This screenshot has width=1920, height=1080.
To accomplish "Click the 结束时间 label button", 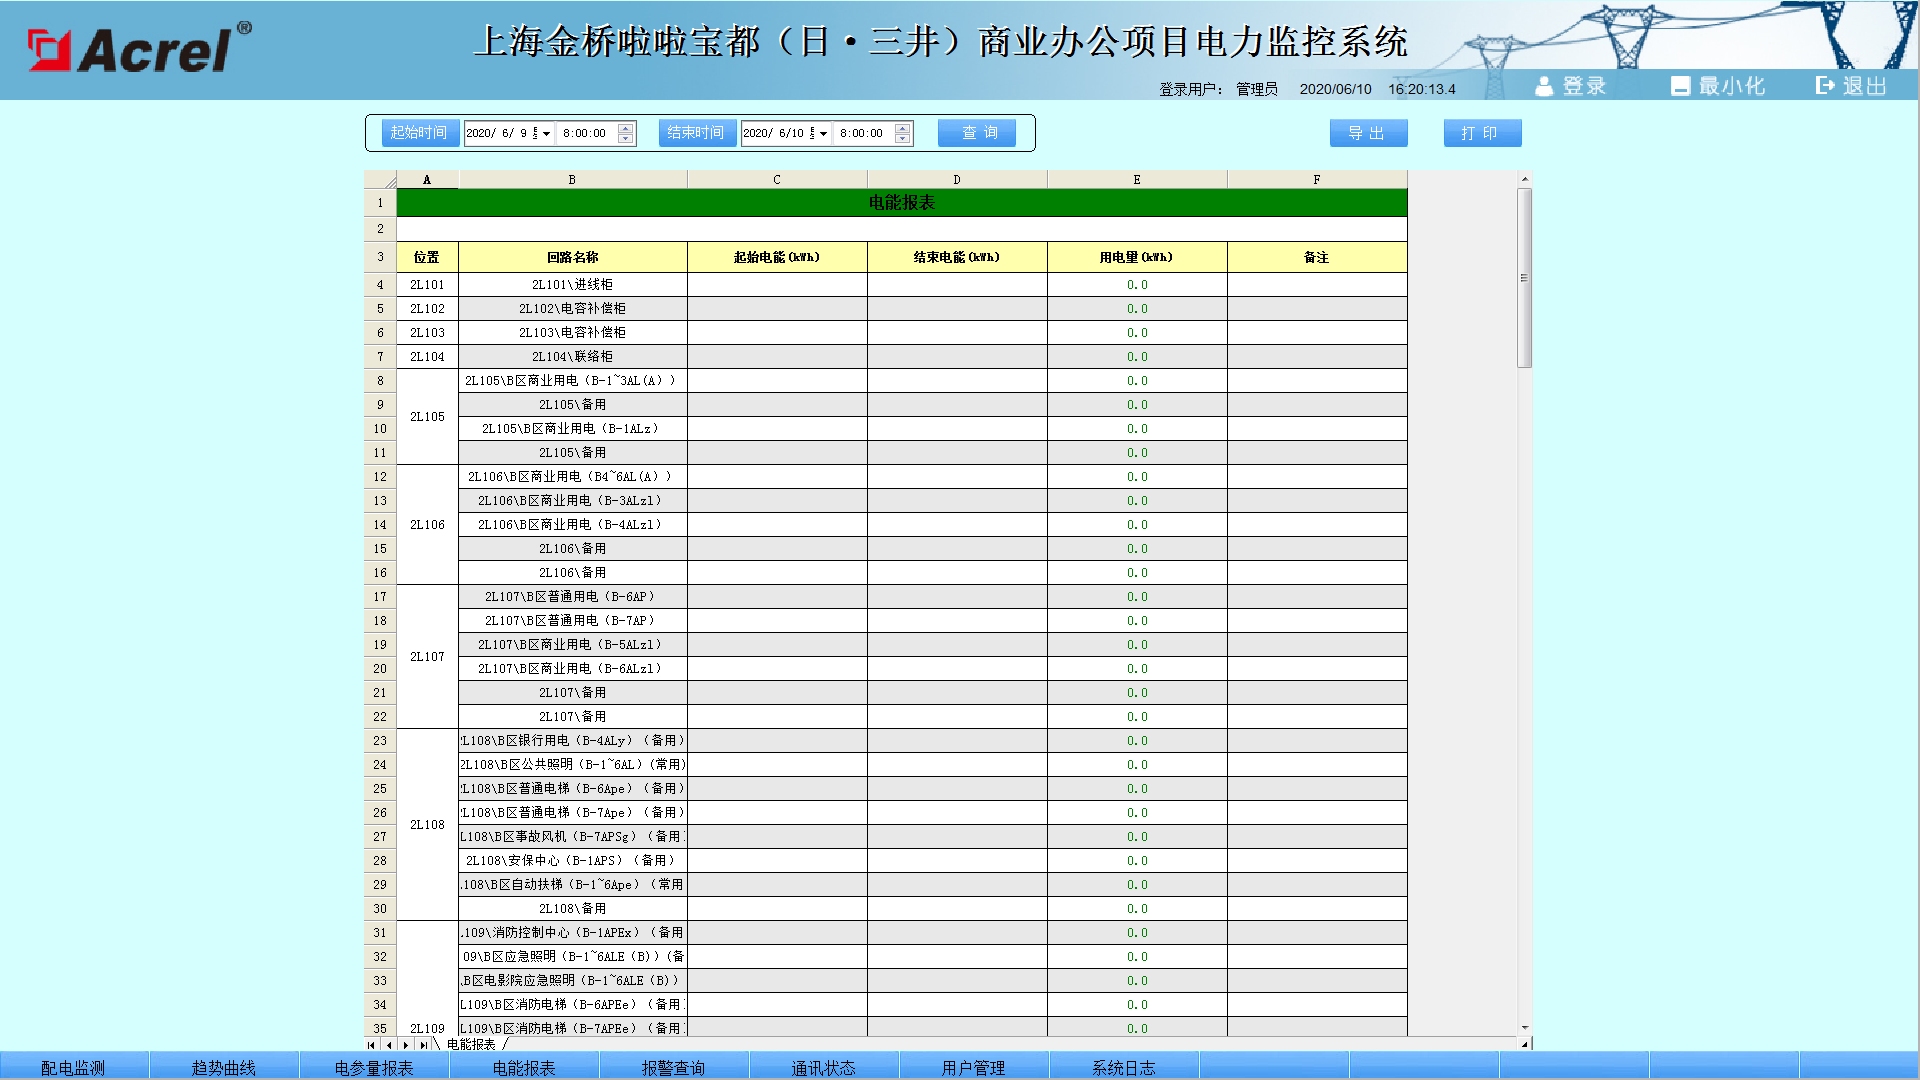I will point(697,133).
